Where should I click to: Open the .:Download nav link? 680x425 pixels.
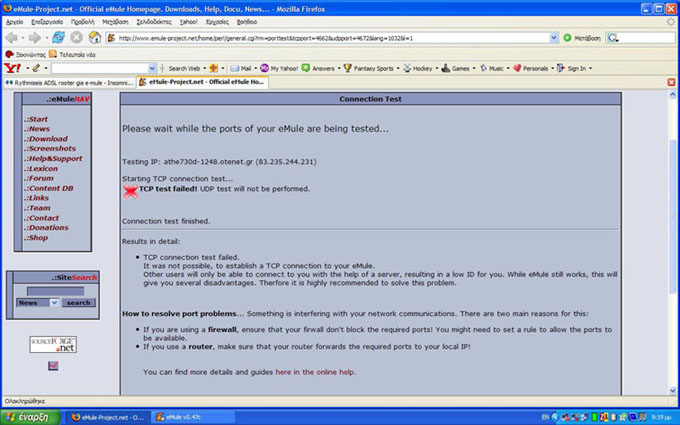pyautogui.click(x=46, y=139)
